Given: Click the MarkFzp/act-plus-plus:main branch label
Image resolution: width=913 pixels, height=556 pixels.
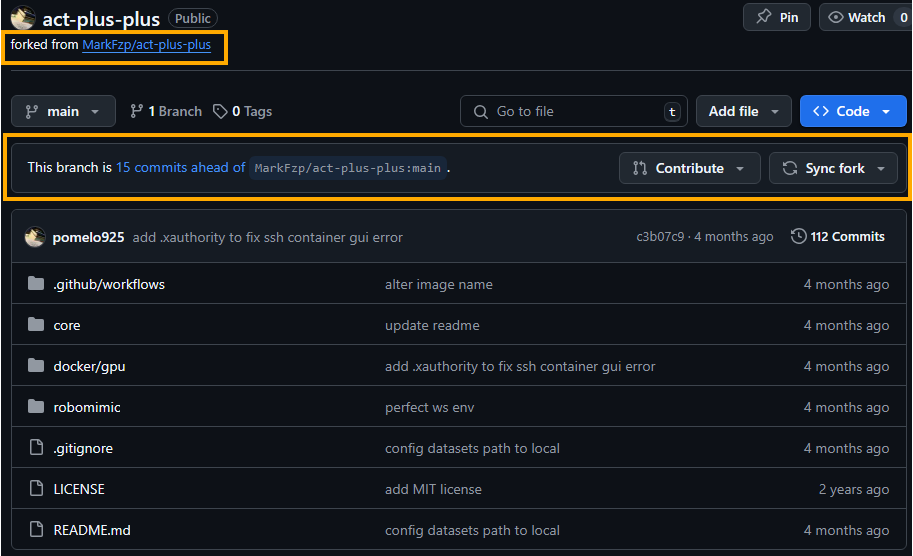Looking at the screenshot, I should coord(348,168).
